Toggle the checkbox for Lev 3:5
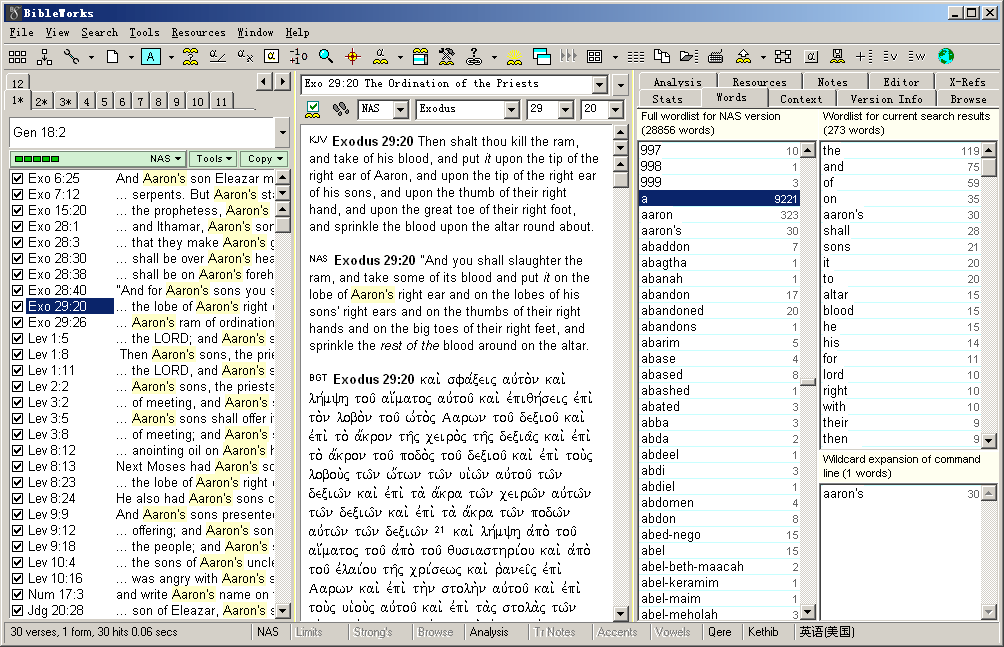The width and height of the screenshot is (1004, 647). coord(17,419)
